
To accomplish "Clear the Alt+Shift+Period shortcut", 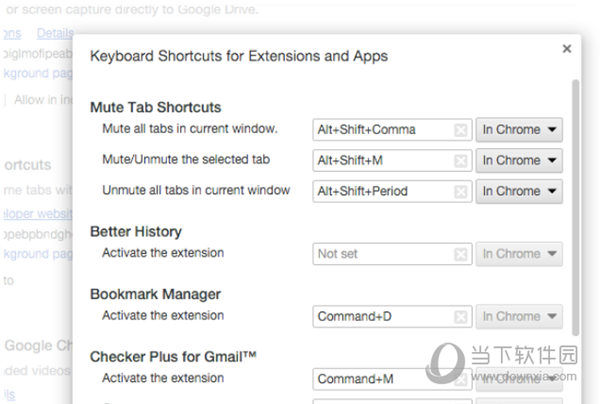I will click(460, 191).
